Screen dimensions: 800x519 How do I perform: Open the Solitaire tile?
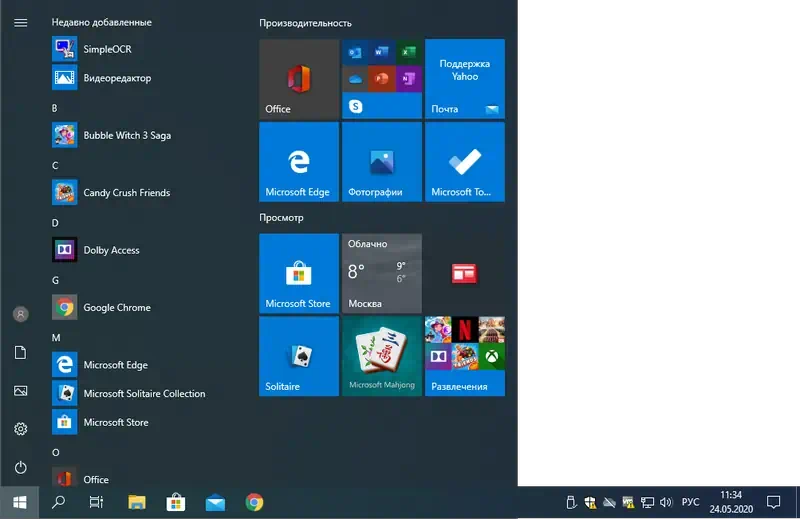[299, 356]
